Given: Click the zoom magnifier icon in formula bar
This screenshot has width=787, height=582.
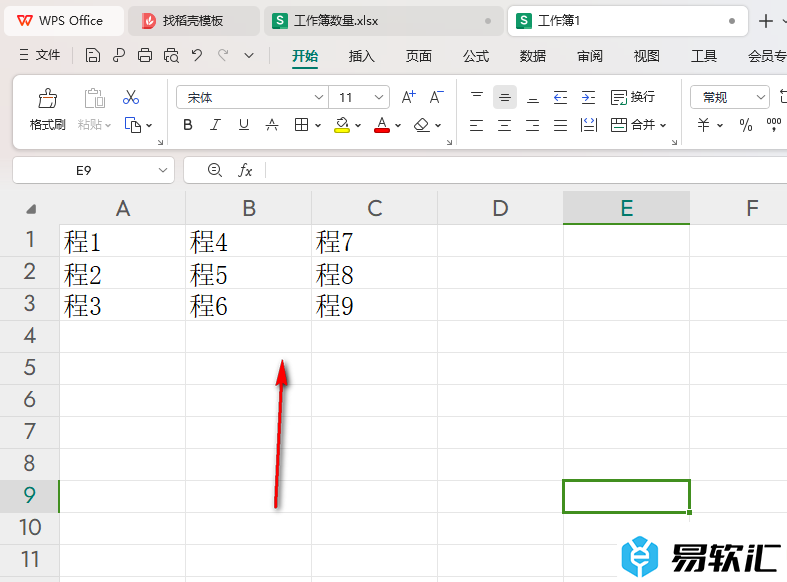Looking at the screenshot, I should tap(215, 170).
